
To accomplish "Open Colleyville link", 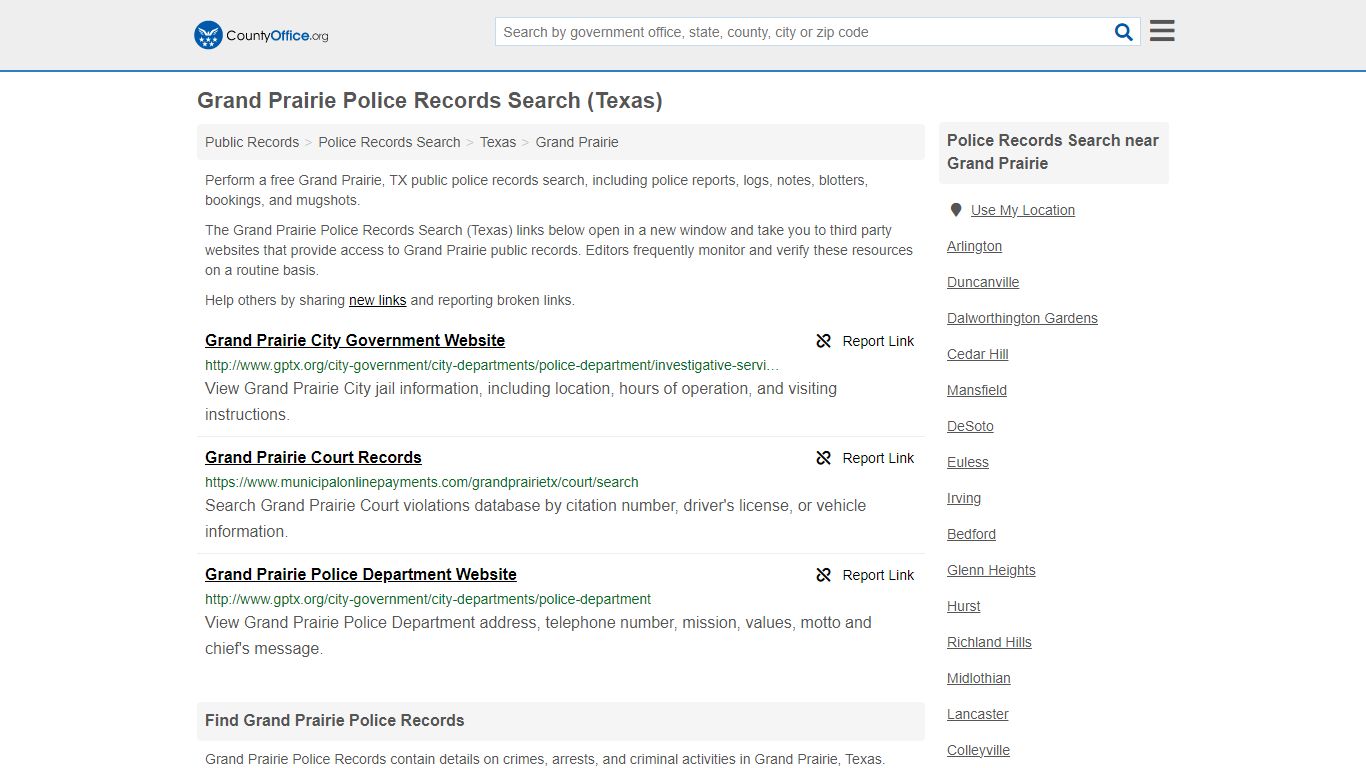I will 978,750.
